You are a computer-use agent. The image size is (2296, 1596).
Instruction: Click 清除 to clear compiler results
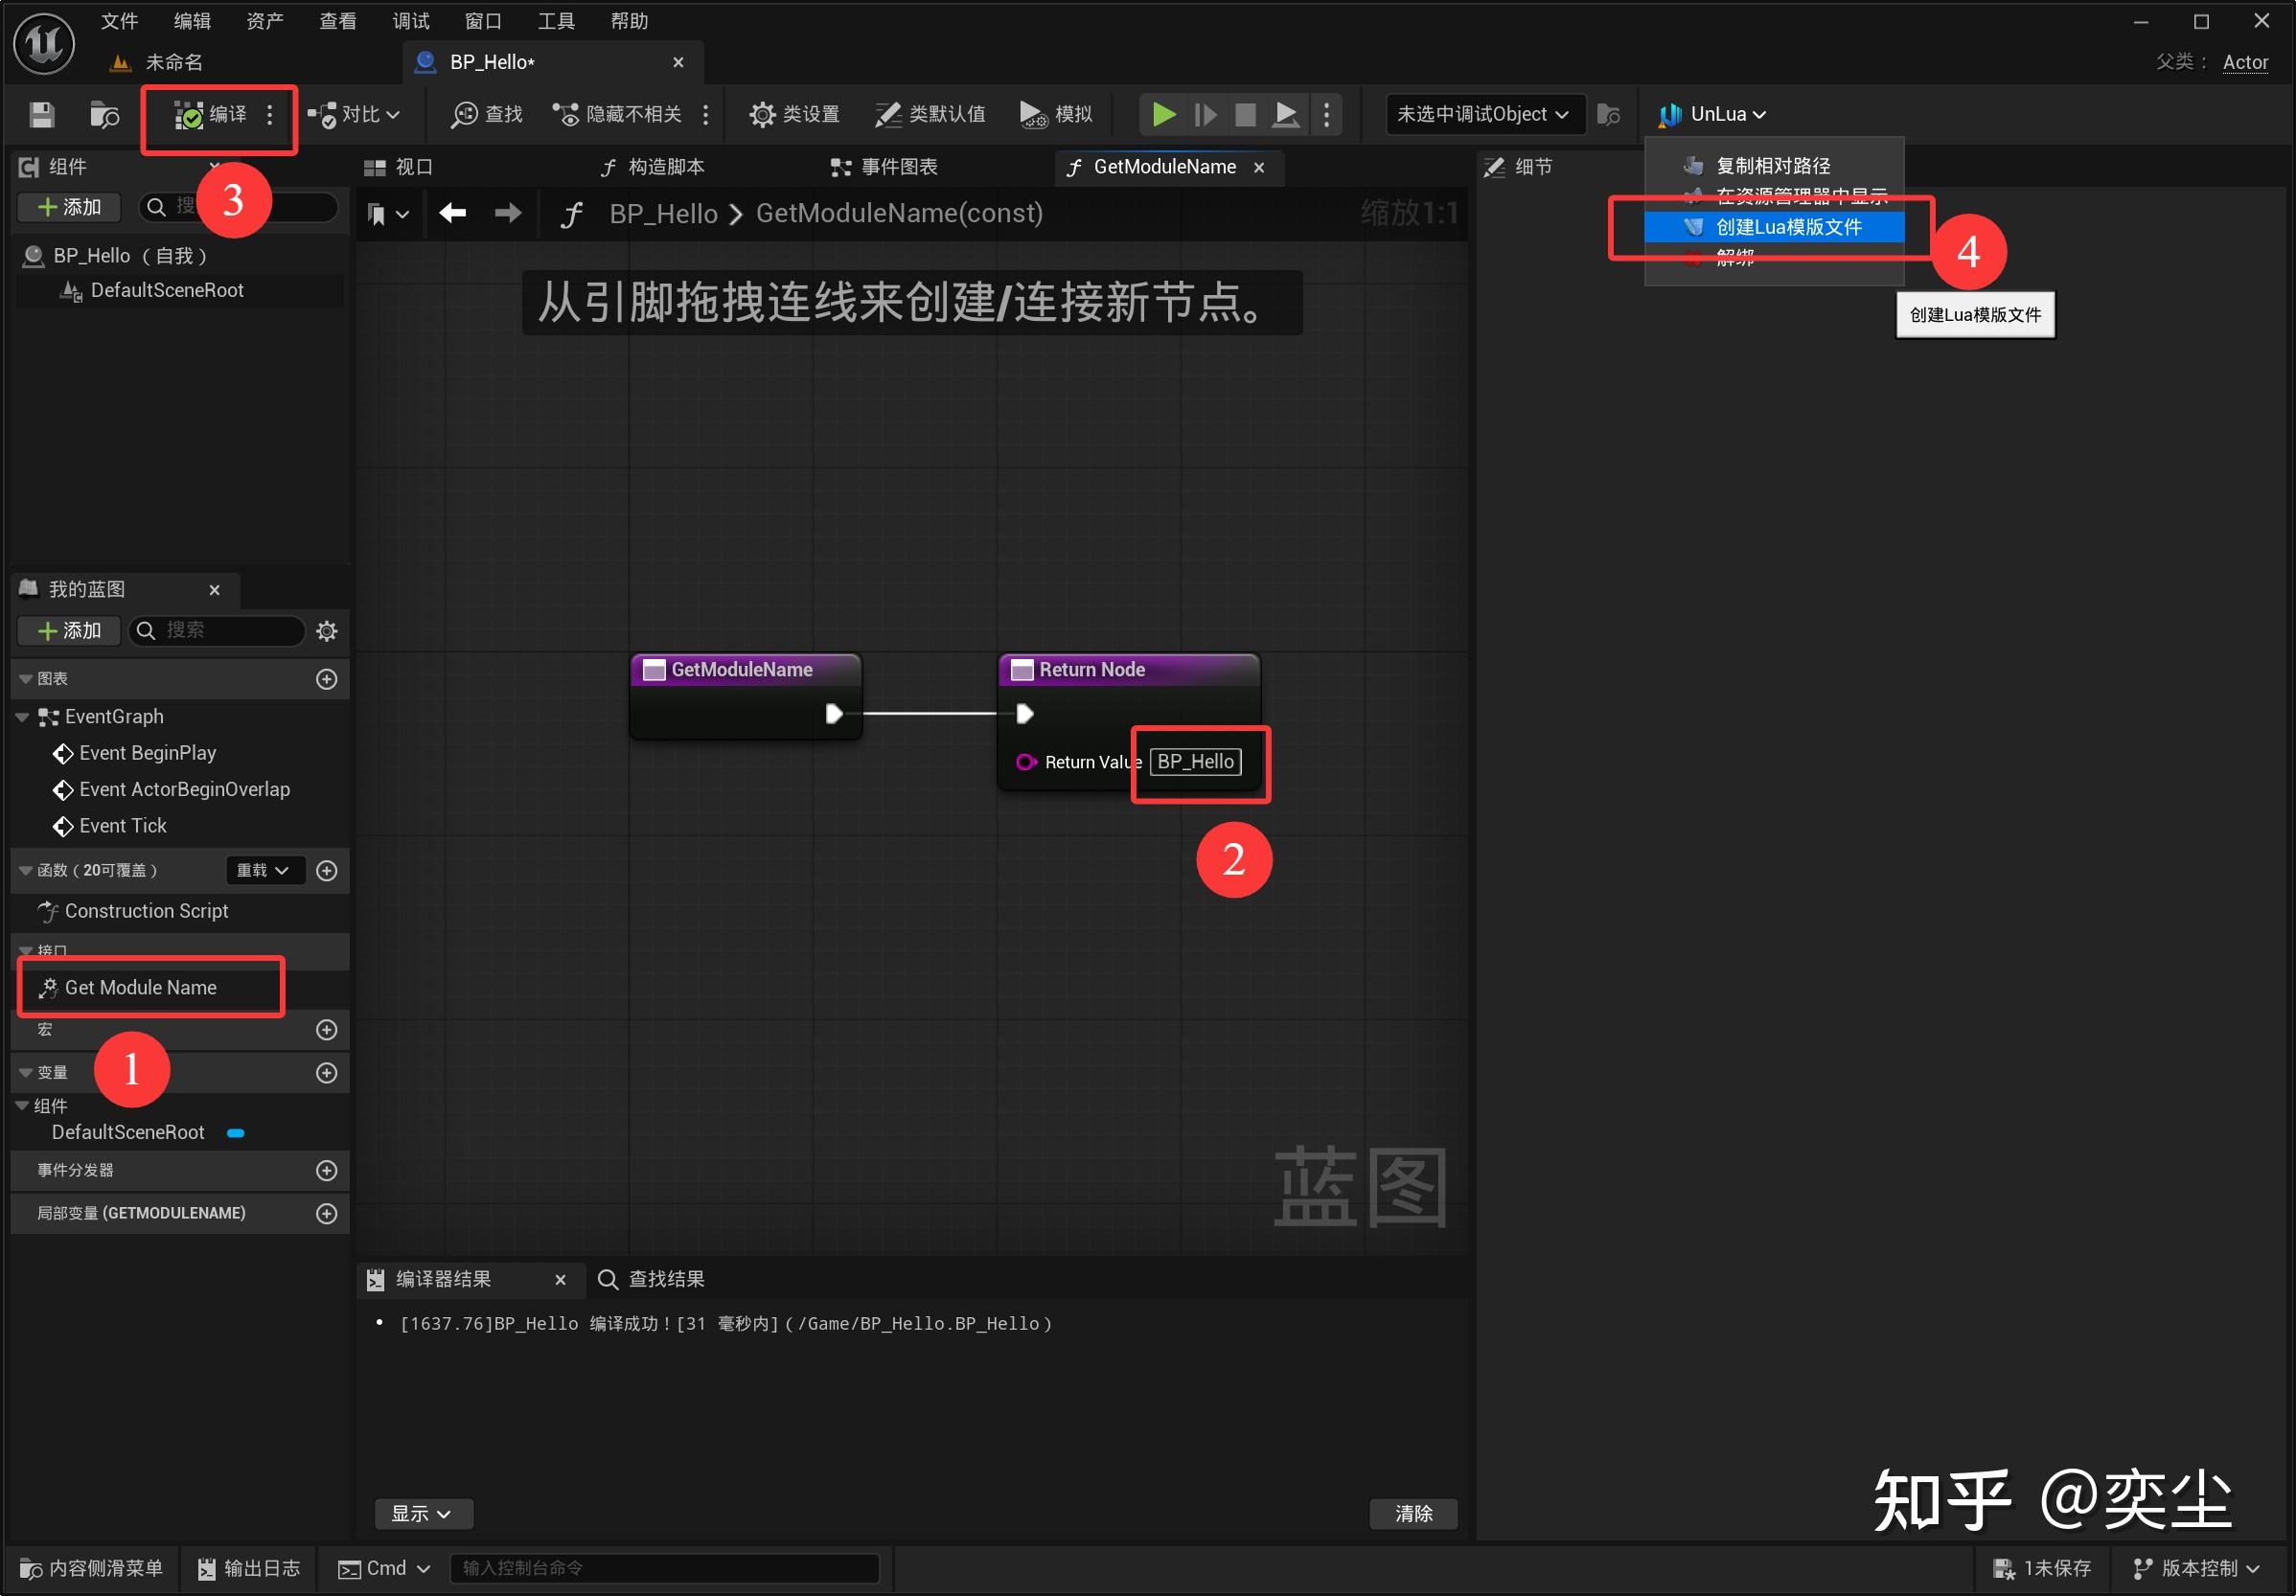tap(1413, 1514)
